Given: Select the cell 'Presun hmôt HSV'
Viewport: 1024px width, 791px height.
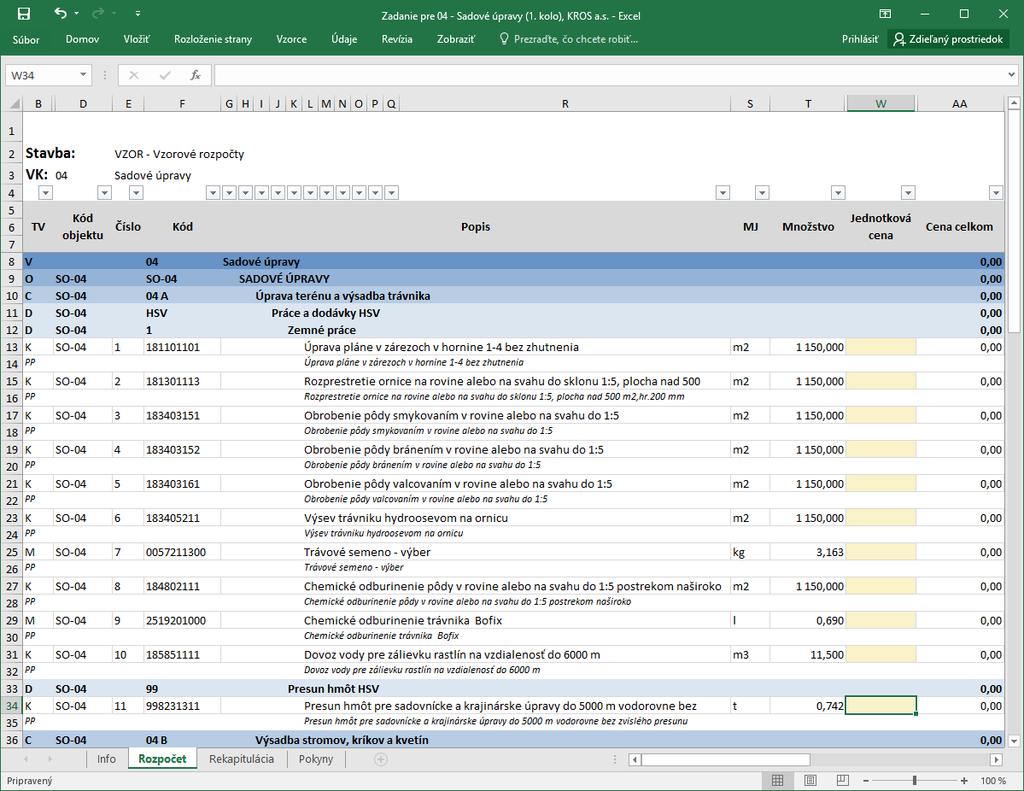Looking at the screenshot, I should pyautogui.click(x=333, y=688).
